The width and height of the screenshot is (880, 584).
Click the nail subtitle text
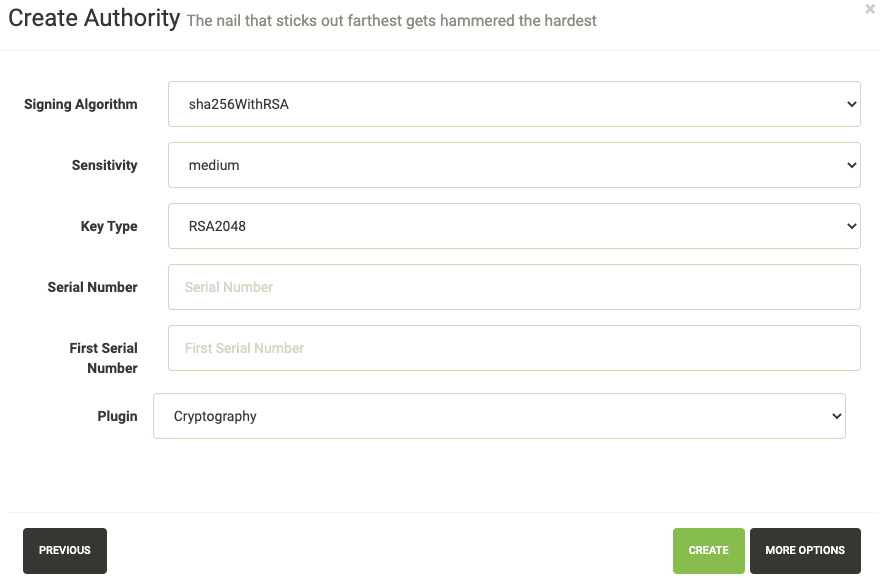(x=391, y=20)
